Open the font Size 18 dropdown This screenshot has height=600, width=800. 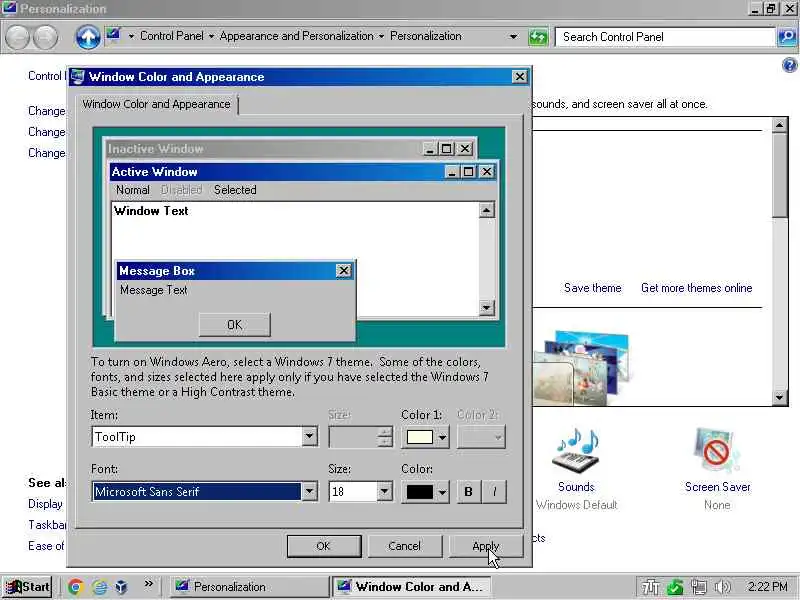(385, 492)
